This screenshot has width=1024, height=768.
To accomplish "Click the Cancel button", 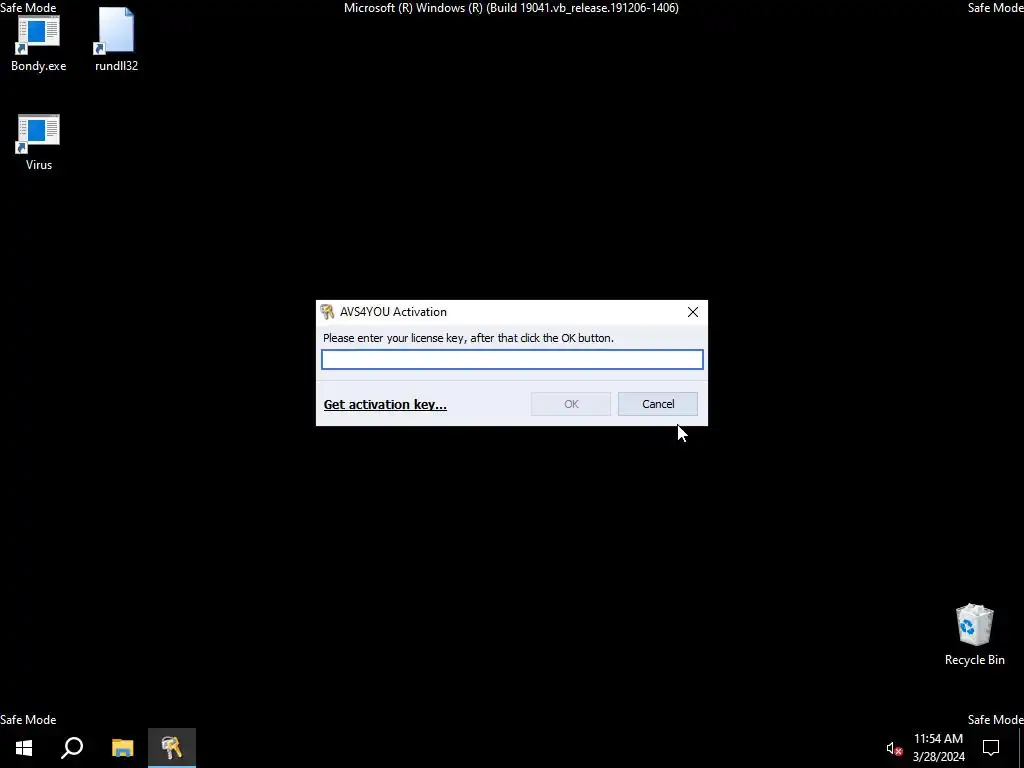I will pyautogui.click(x=658, y=404).
